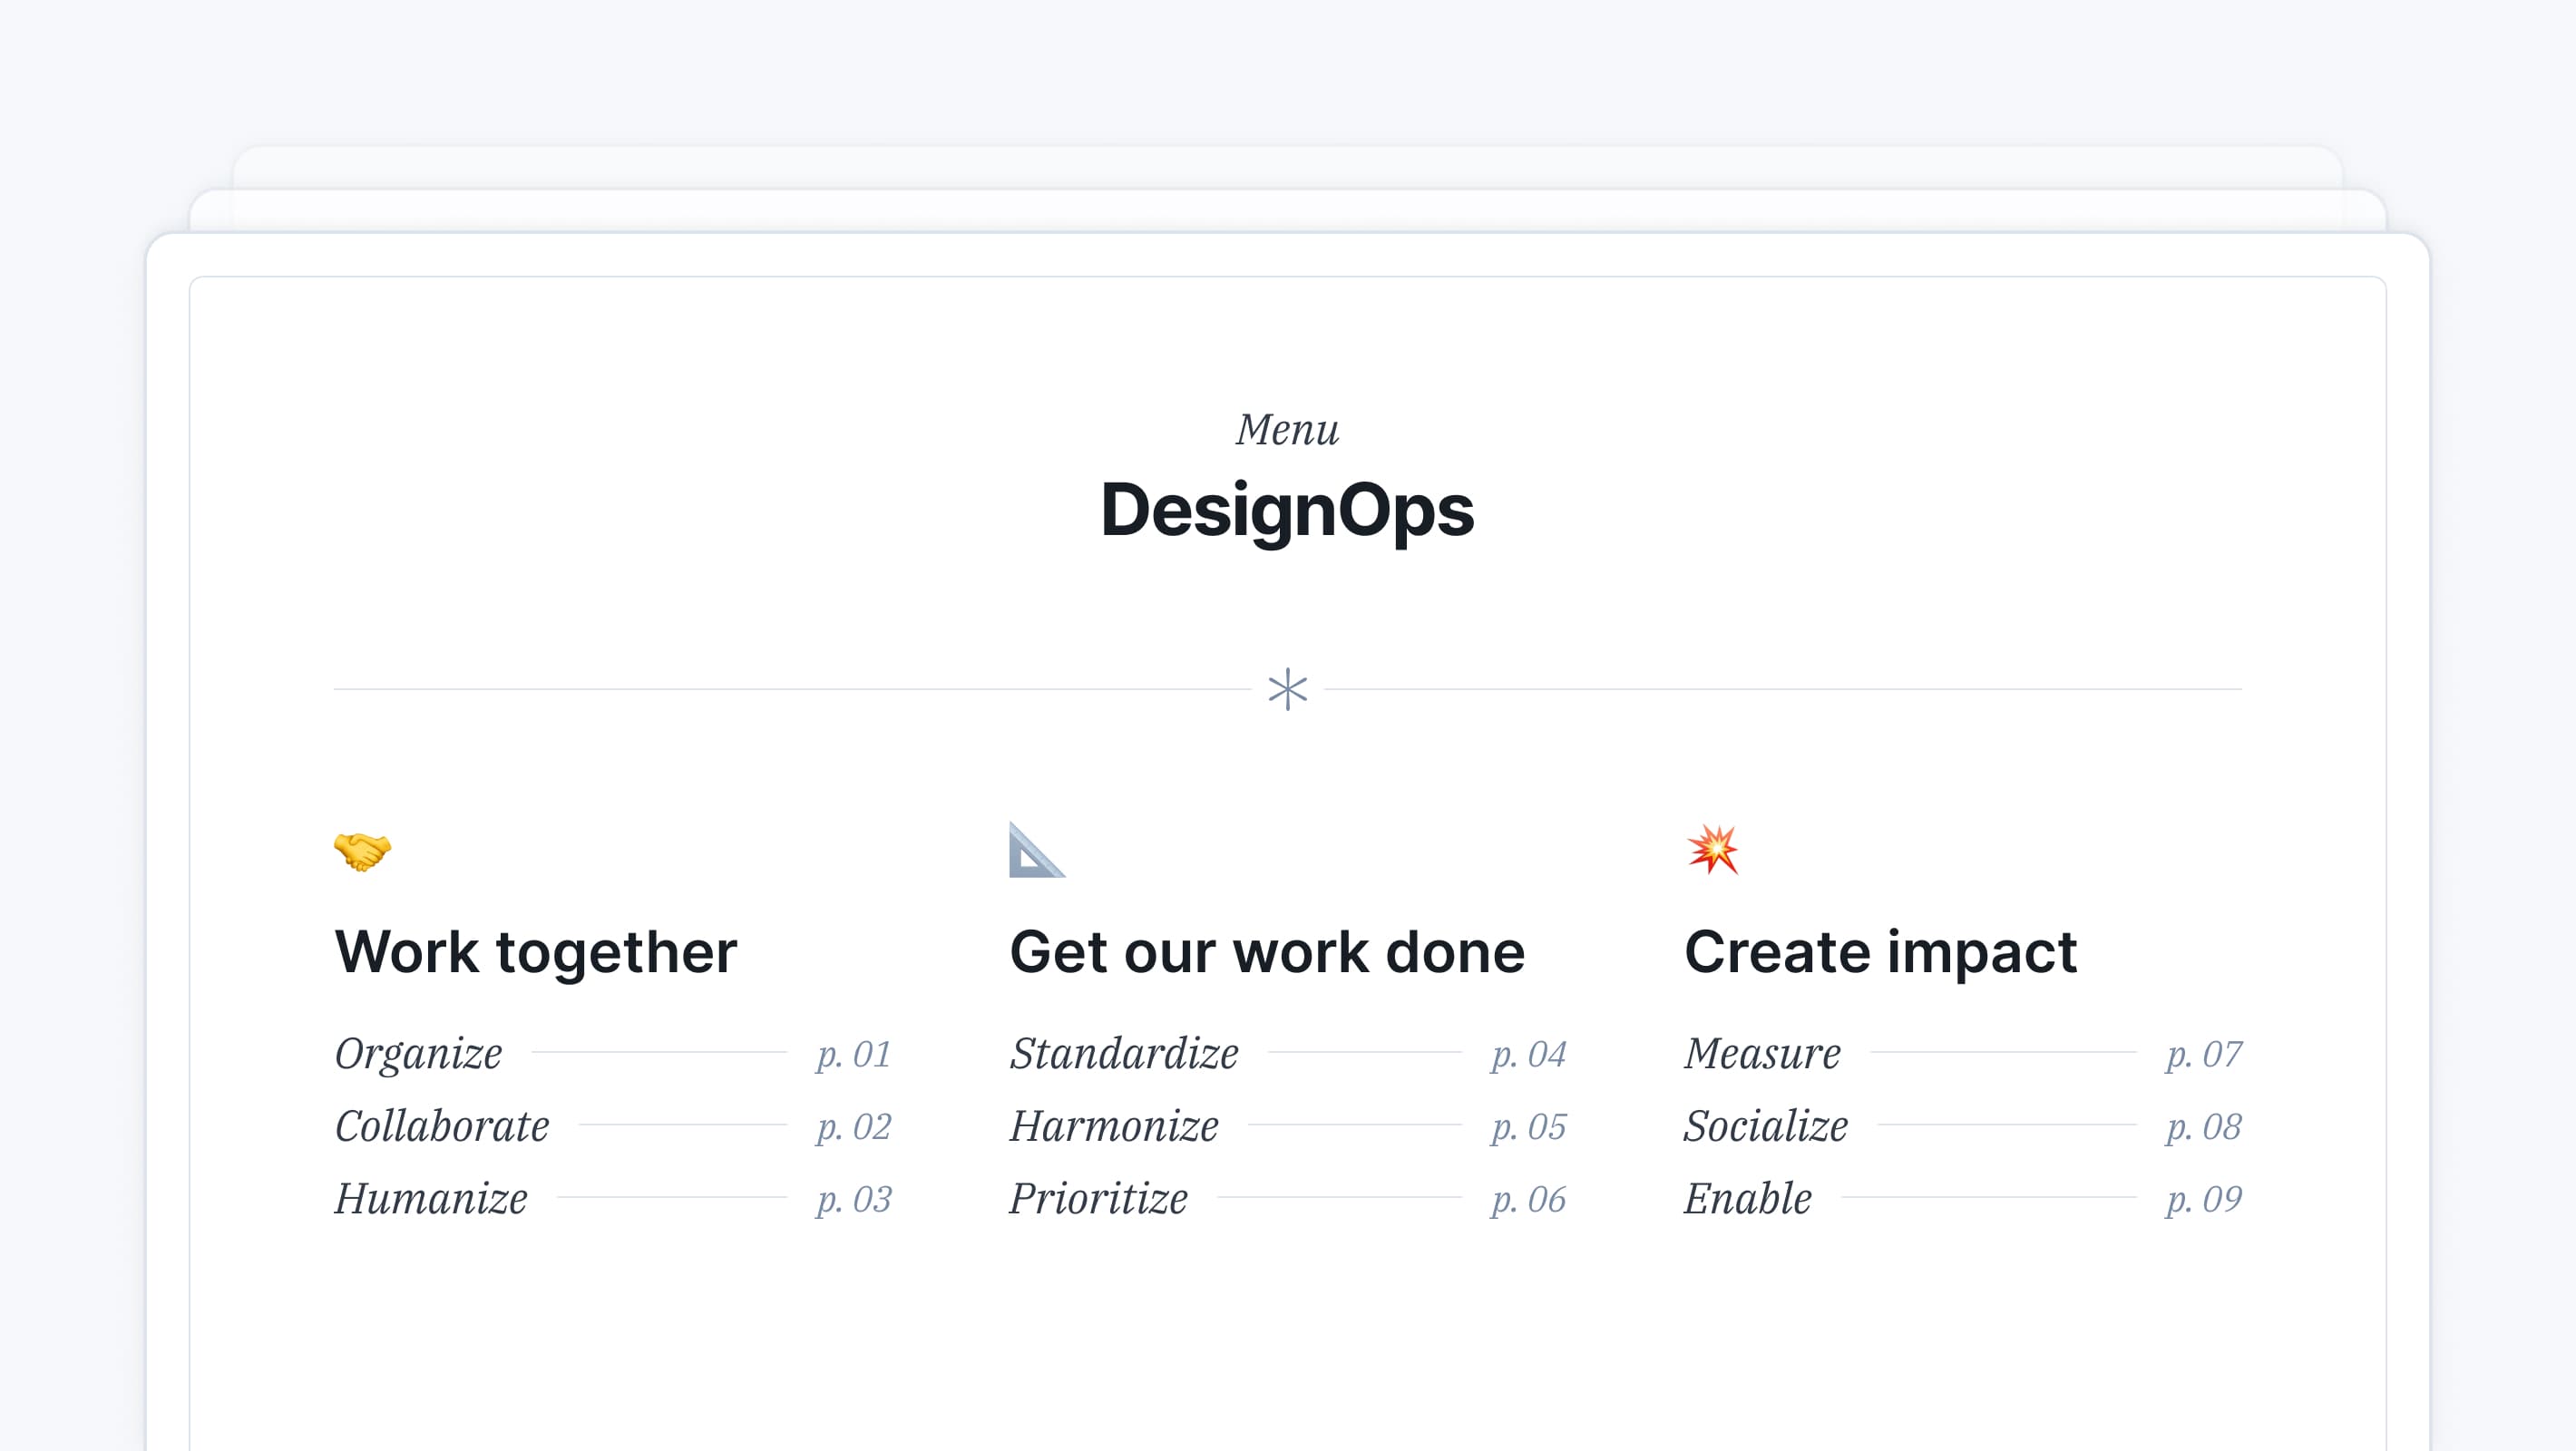Click the Harmonize entry
2576x1451 pixels.
tap(1113, 1126)
